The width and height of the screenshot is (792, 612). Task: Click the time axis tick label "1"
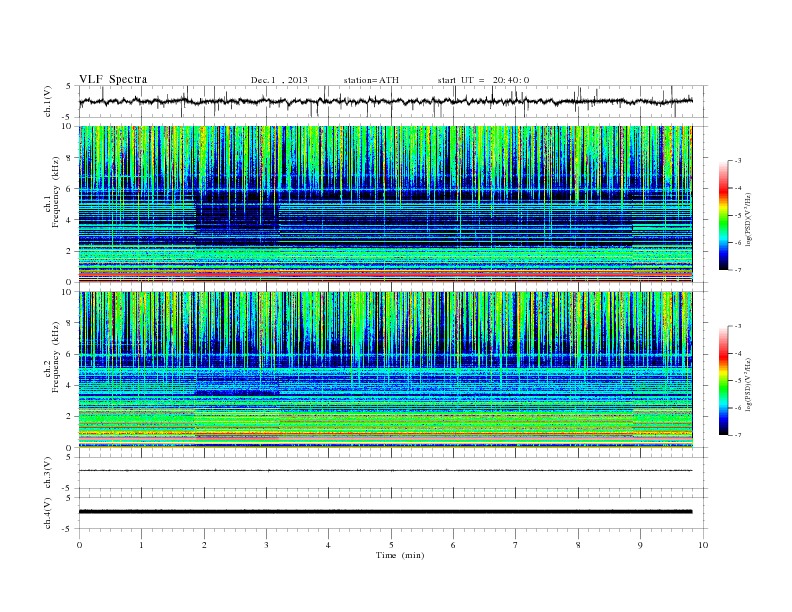[141, 545]
